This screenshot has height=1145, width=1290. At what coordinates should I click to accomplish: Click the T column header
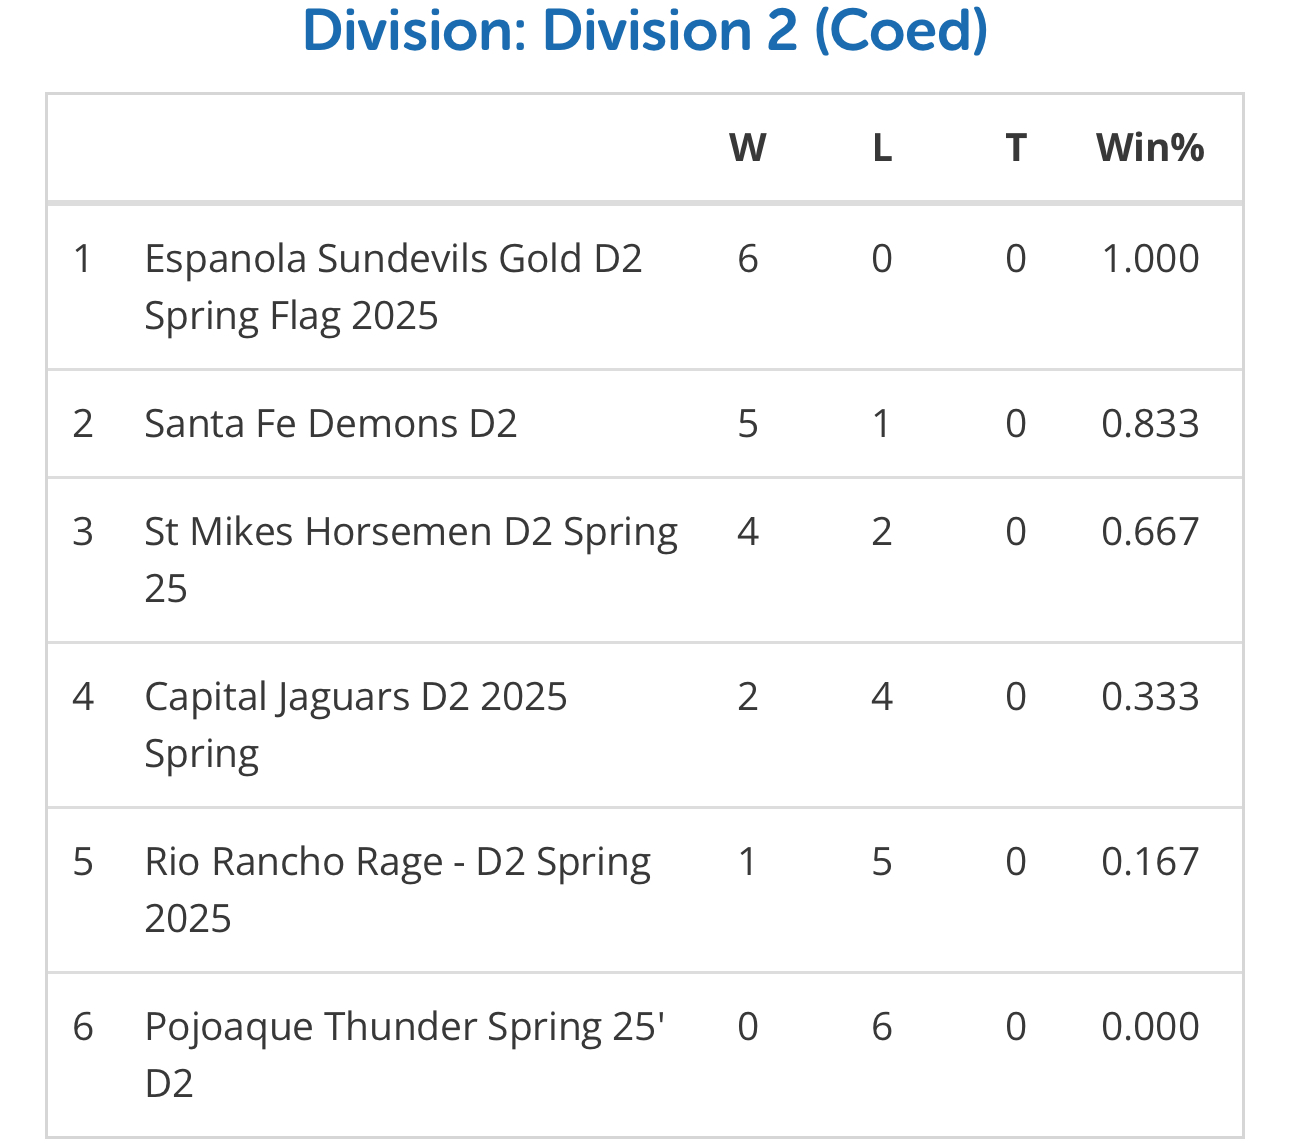[x=1016, y=148]
